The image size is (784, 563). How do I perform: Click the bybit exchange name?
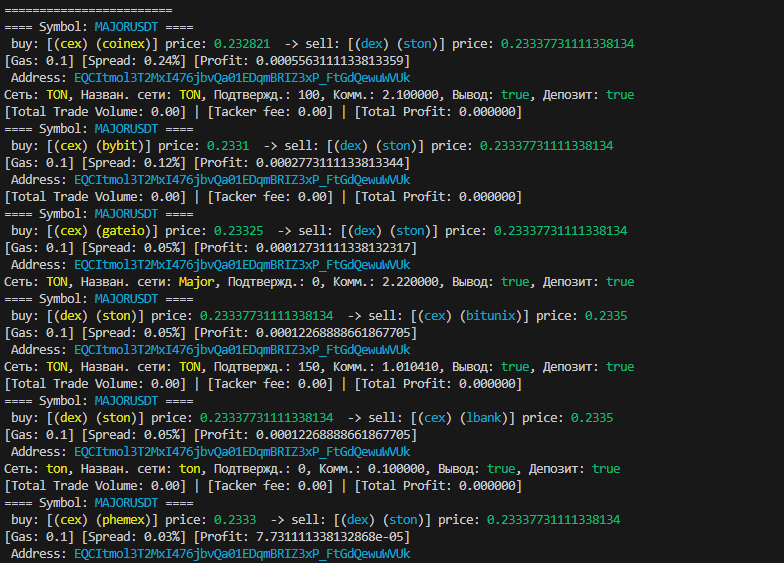click(x=120, y=146)
